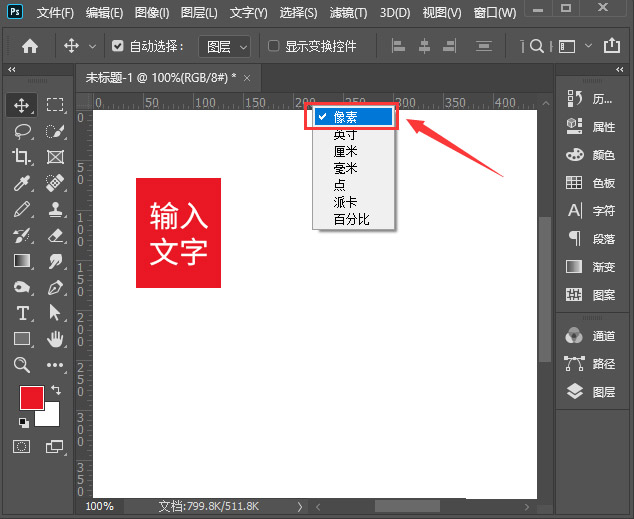Image resolution: width=634 pixels, height=519 pixels.
Task: Click the Home button in options bar
Action: coord(30,46)
